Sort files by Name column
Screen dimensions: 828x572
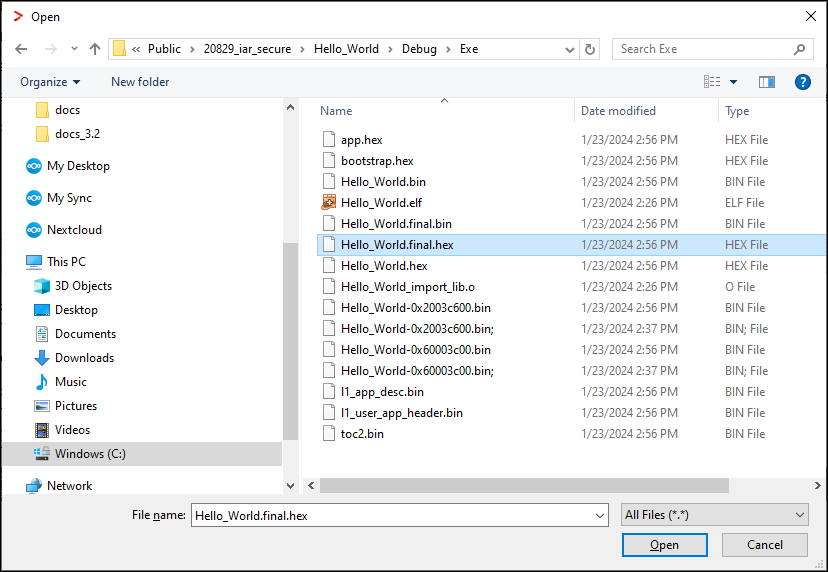(x=336, y=111)
